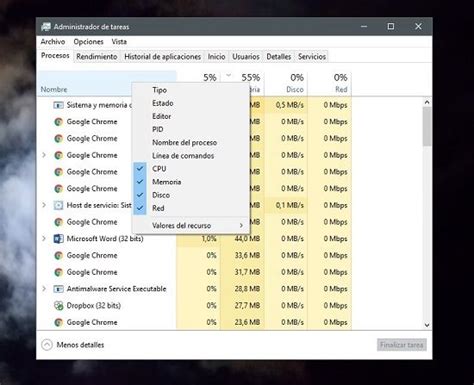Click the scrollbar down arrow
474x385 pixels.
[x=427, y=325]
